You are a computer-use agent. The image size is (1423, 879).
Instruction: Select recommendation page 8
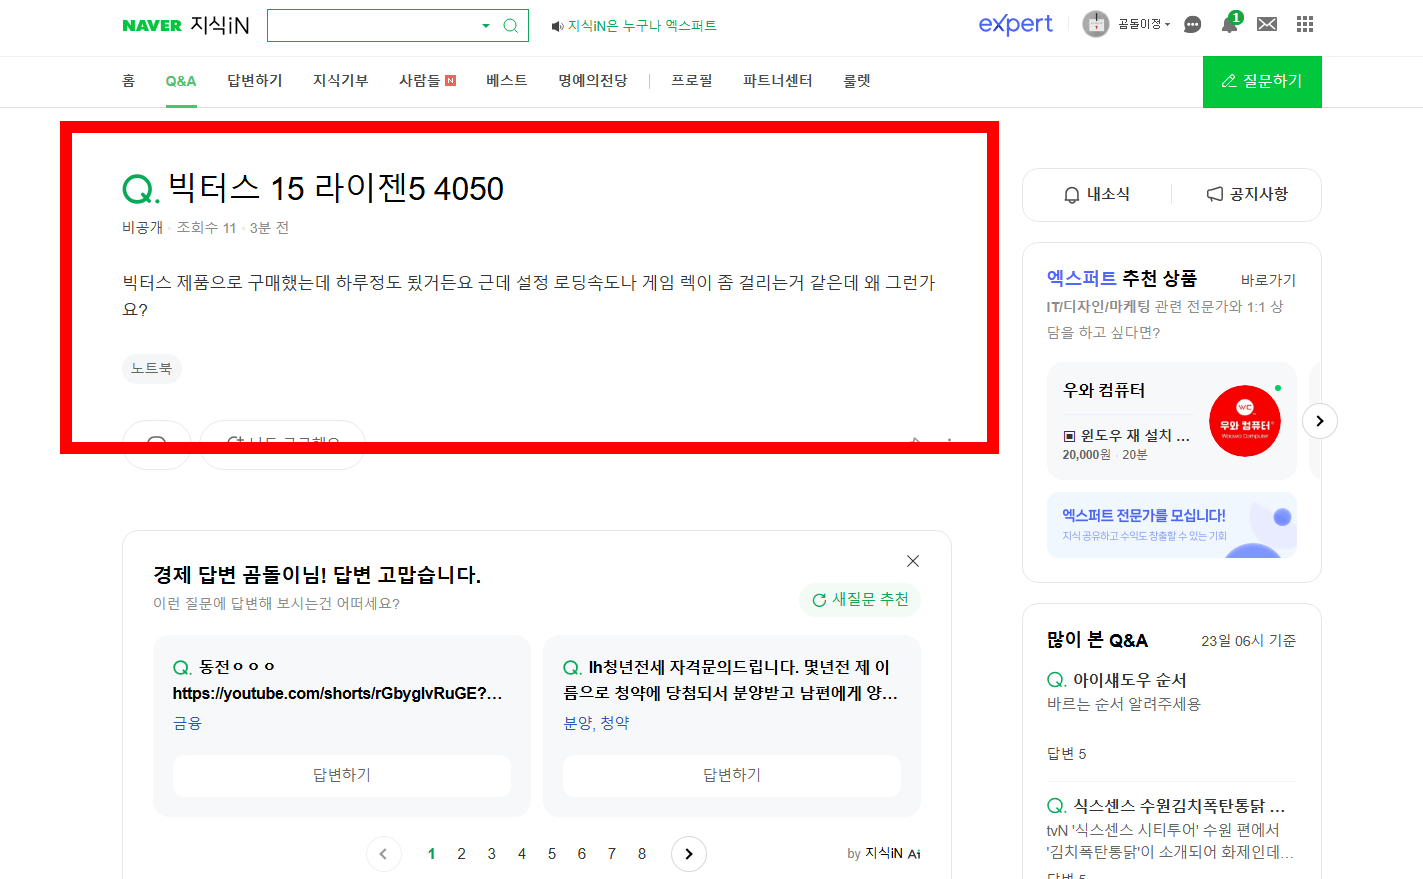coord(641,854)
